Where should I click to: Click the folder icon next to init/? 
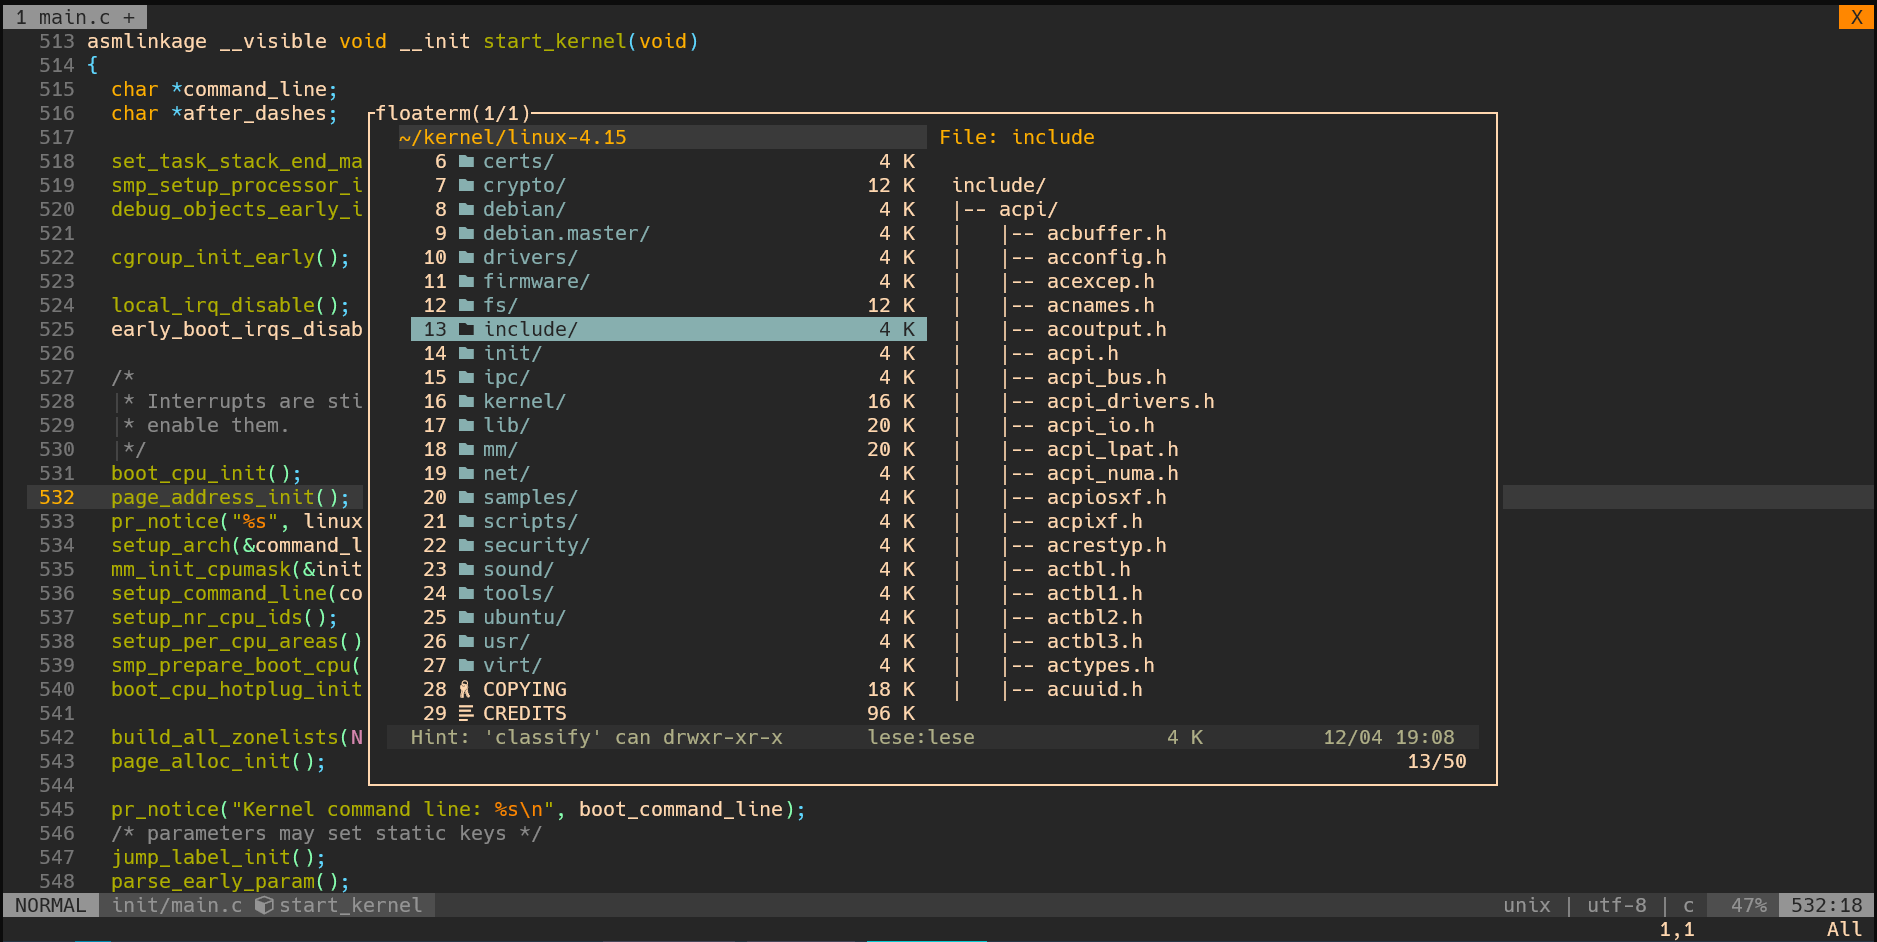coord(466,353)
